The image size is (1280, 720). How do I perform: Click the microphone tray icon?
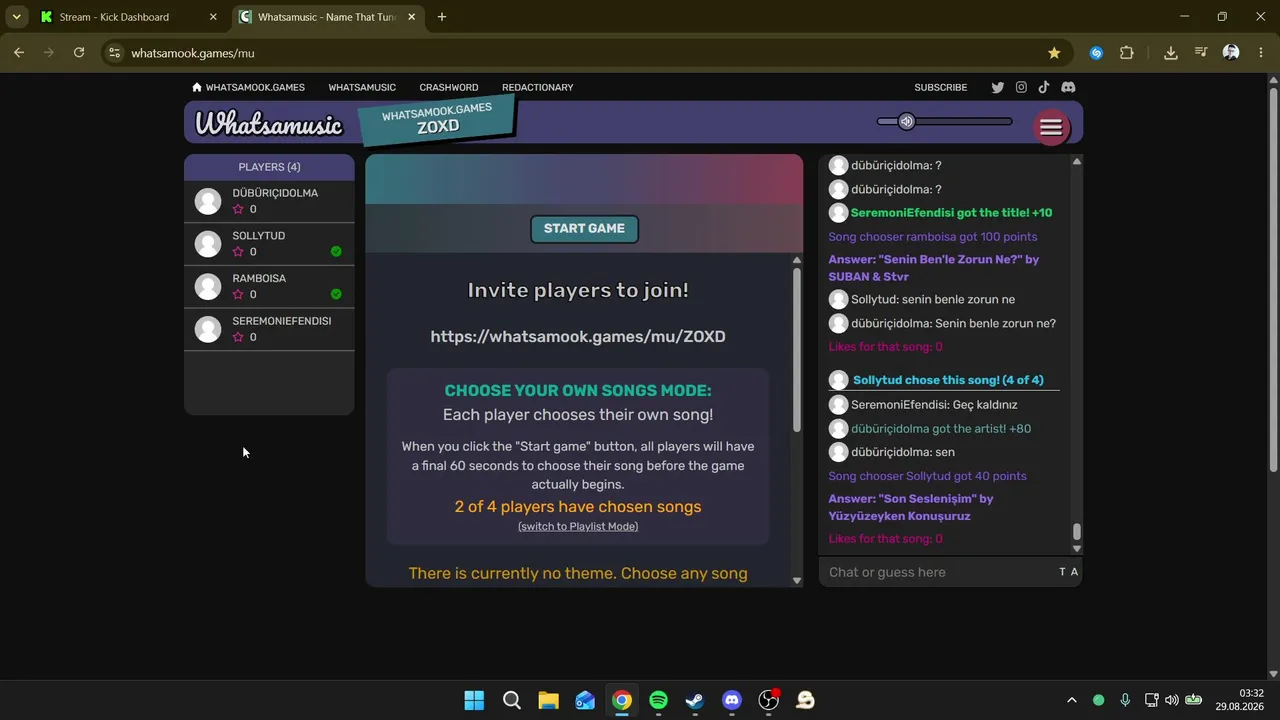(x=1125, y=700)
